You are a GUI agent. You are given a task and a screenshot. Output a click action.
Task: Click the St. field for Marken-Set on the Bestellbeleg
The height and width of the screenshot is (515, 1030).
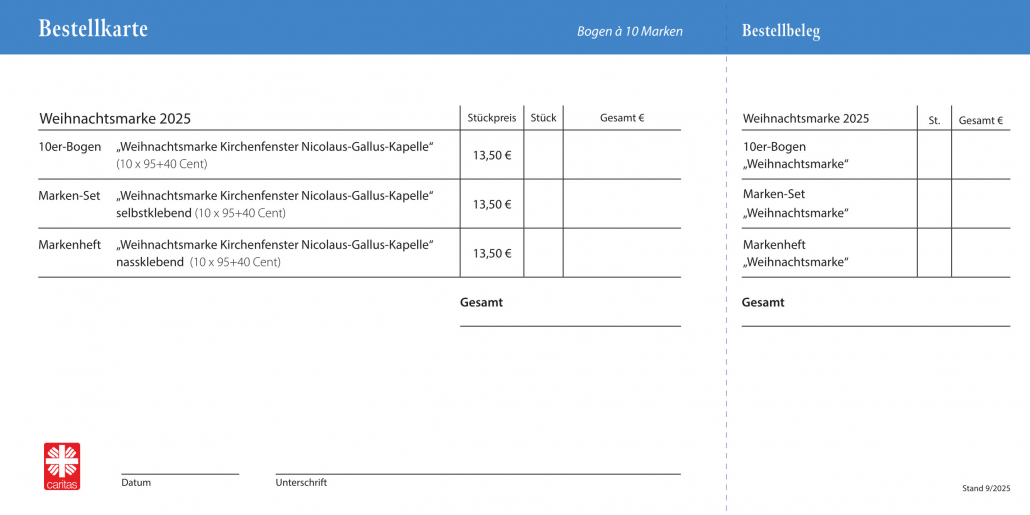click(934, 204)
